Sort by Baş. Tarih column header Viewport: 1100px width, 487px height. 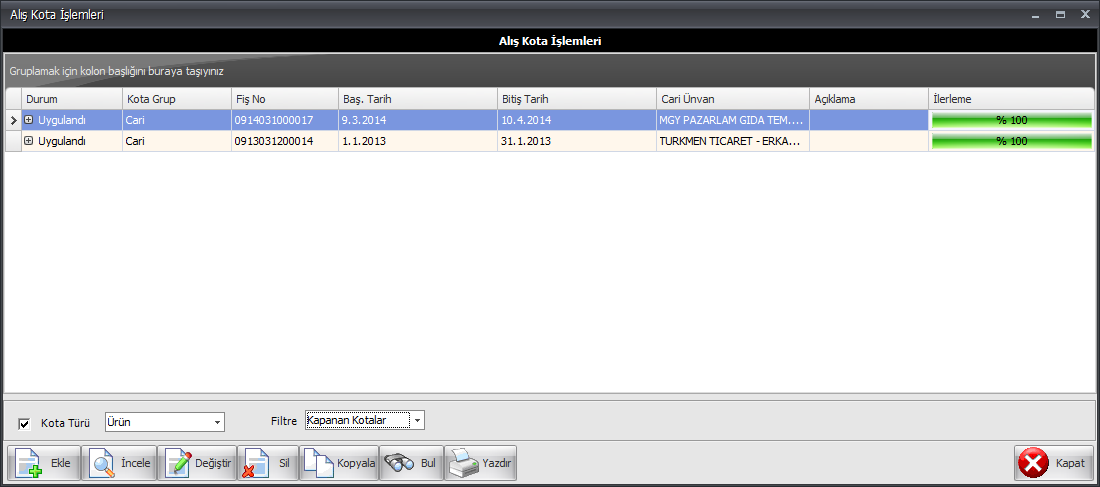pyautogui.click(x=415, y=99)
